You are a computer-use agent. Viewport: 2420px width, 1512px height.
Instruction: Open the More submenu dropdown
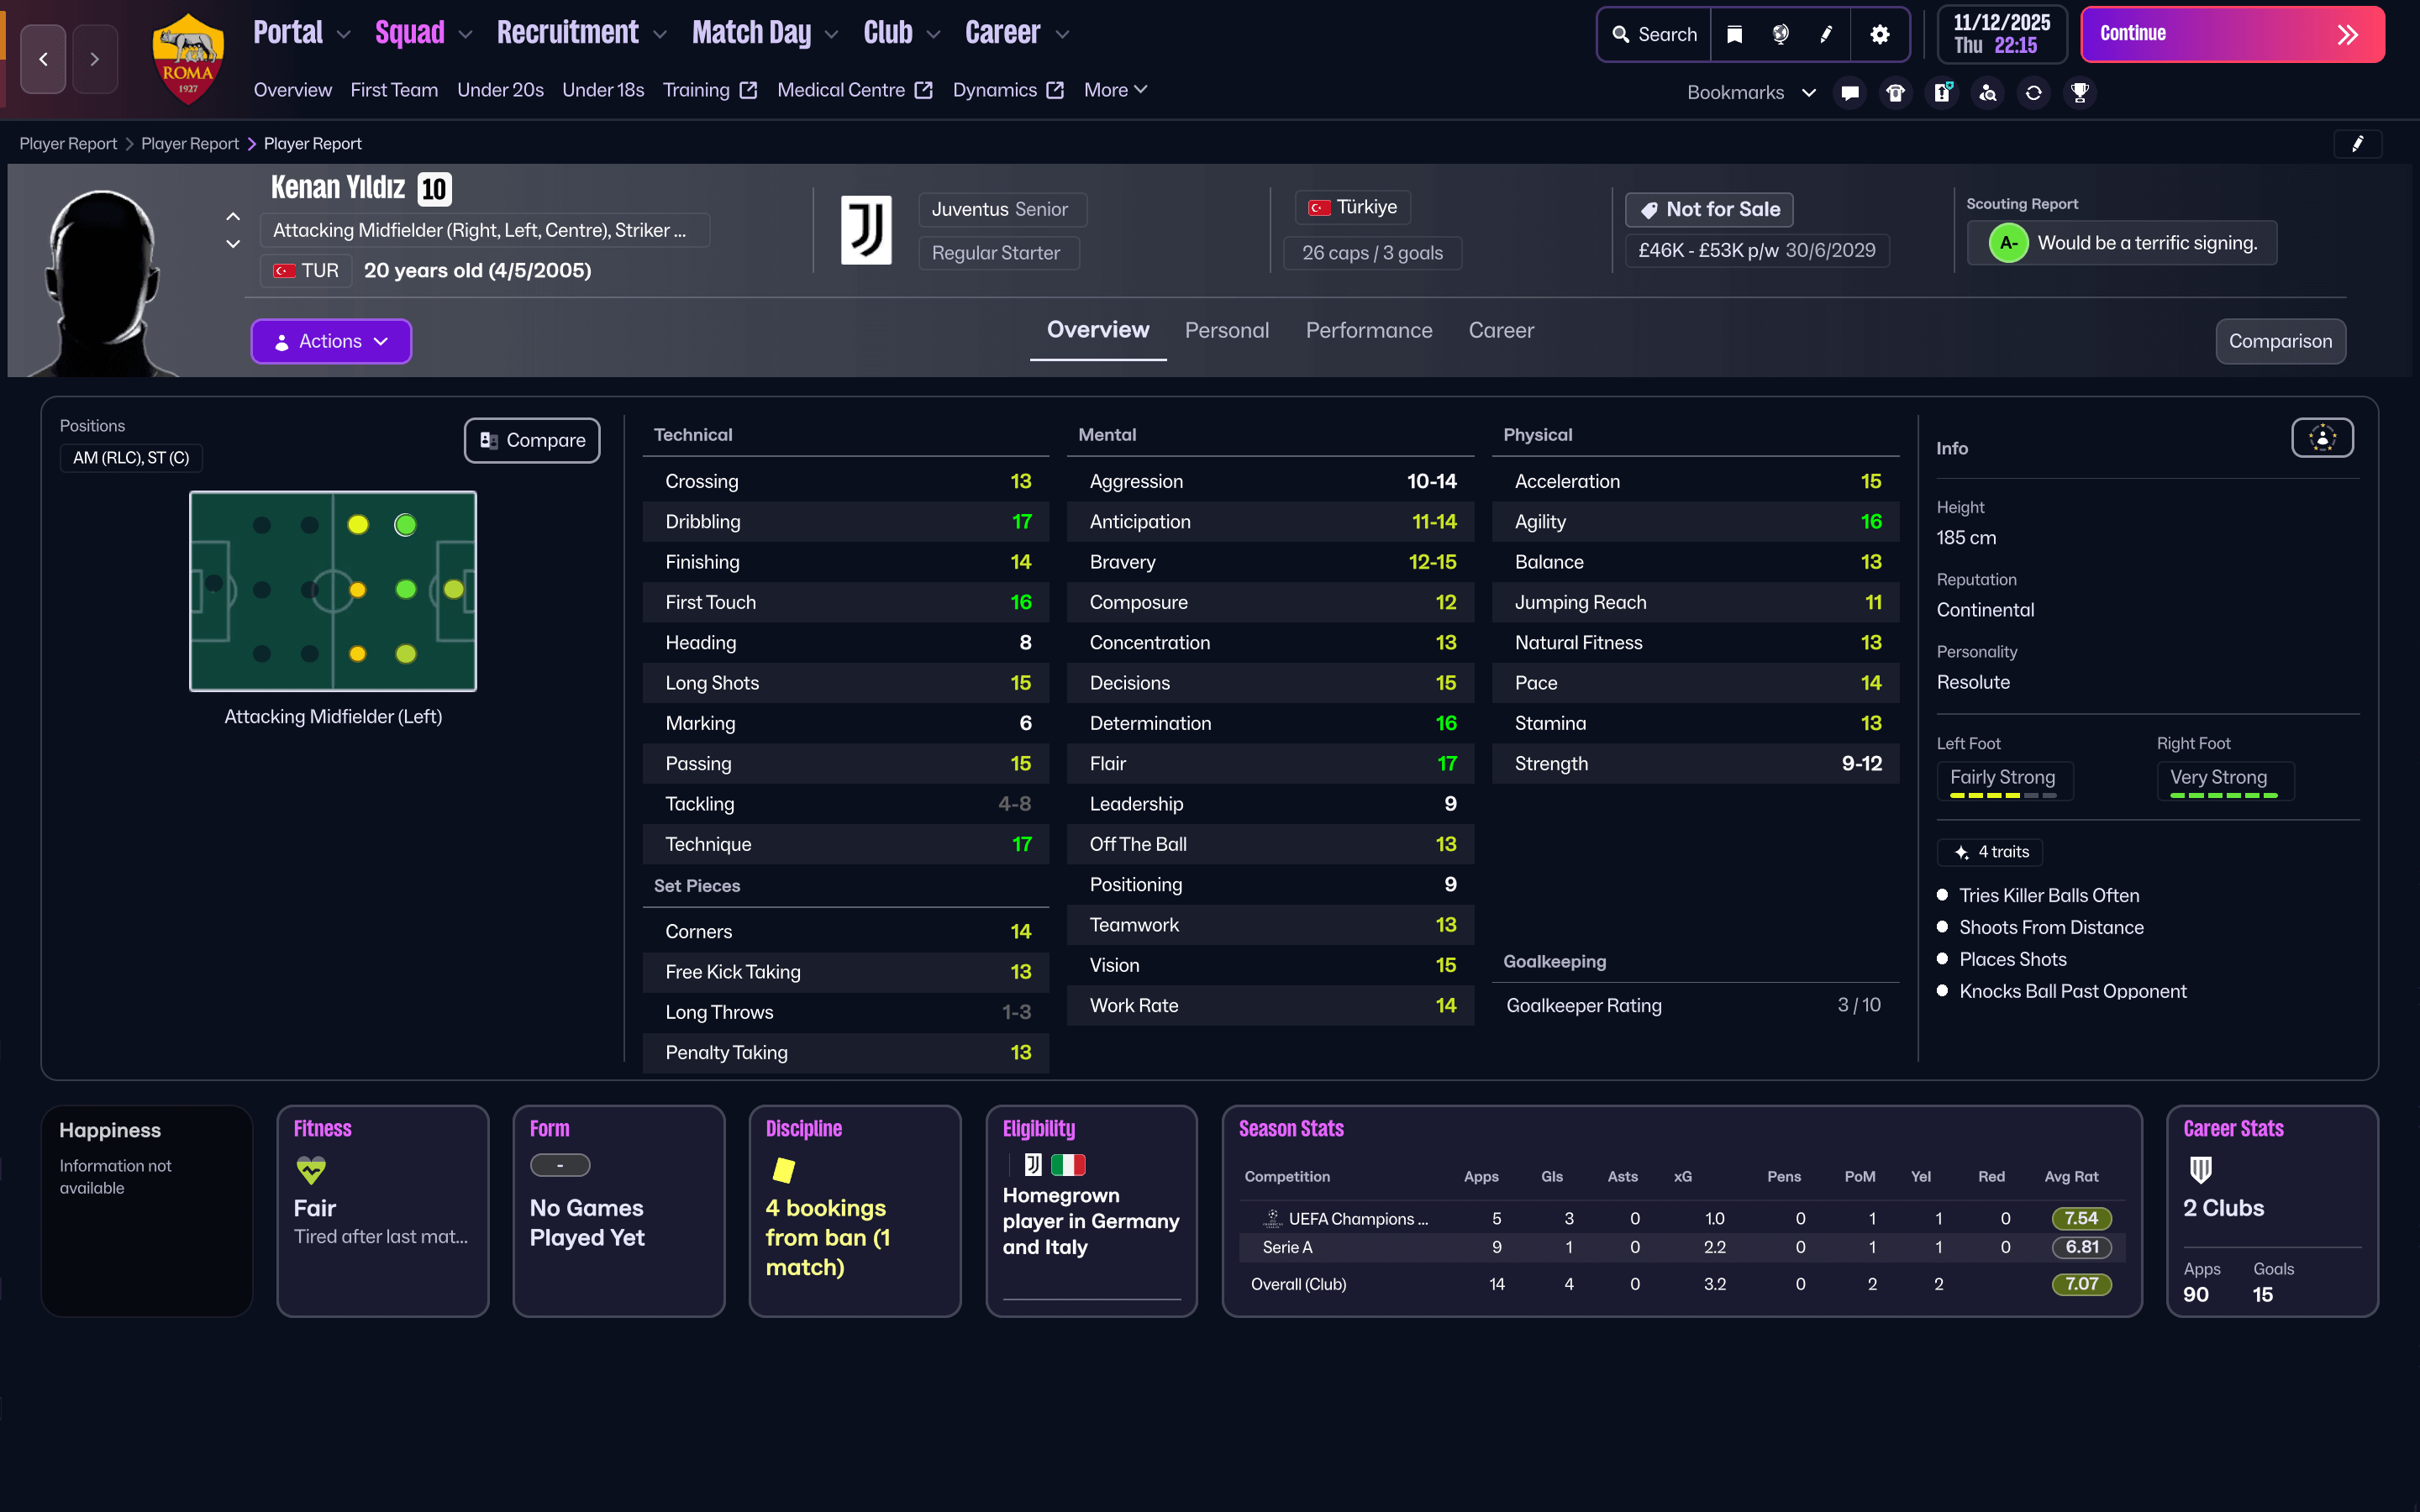click(x=1115, y=90)
